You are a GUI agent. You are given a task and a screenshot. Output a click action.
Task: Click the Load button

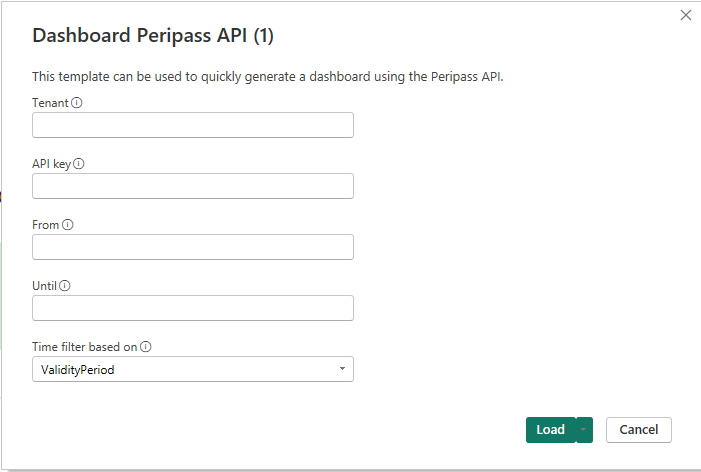point(551,430)
